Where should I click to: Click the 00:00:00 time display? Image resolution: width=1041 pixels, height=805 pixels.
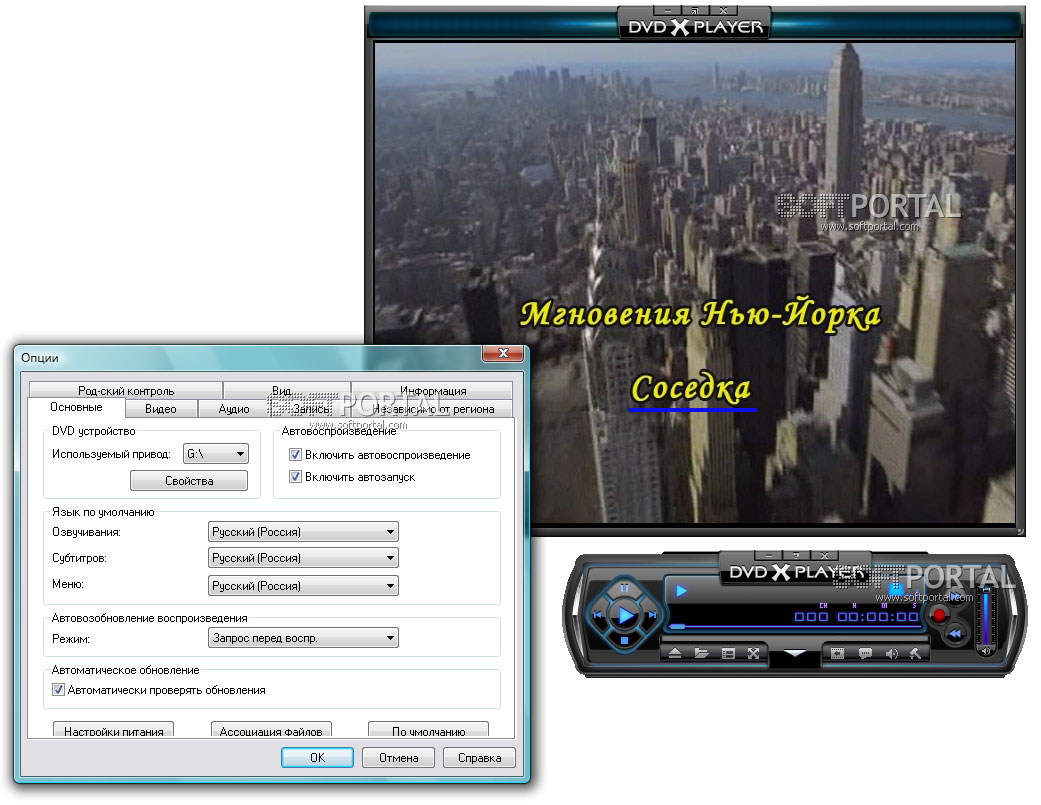point(878,617)
